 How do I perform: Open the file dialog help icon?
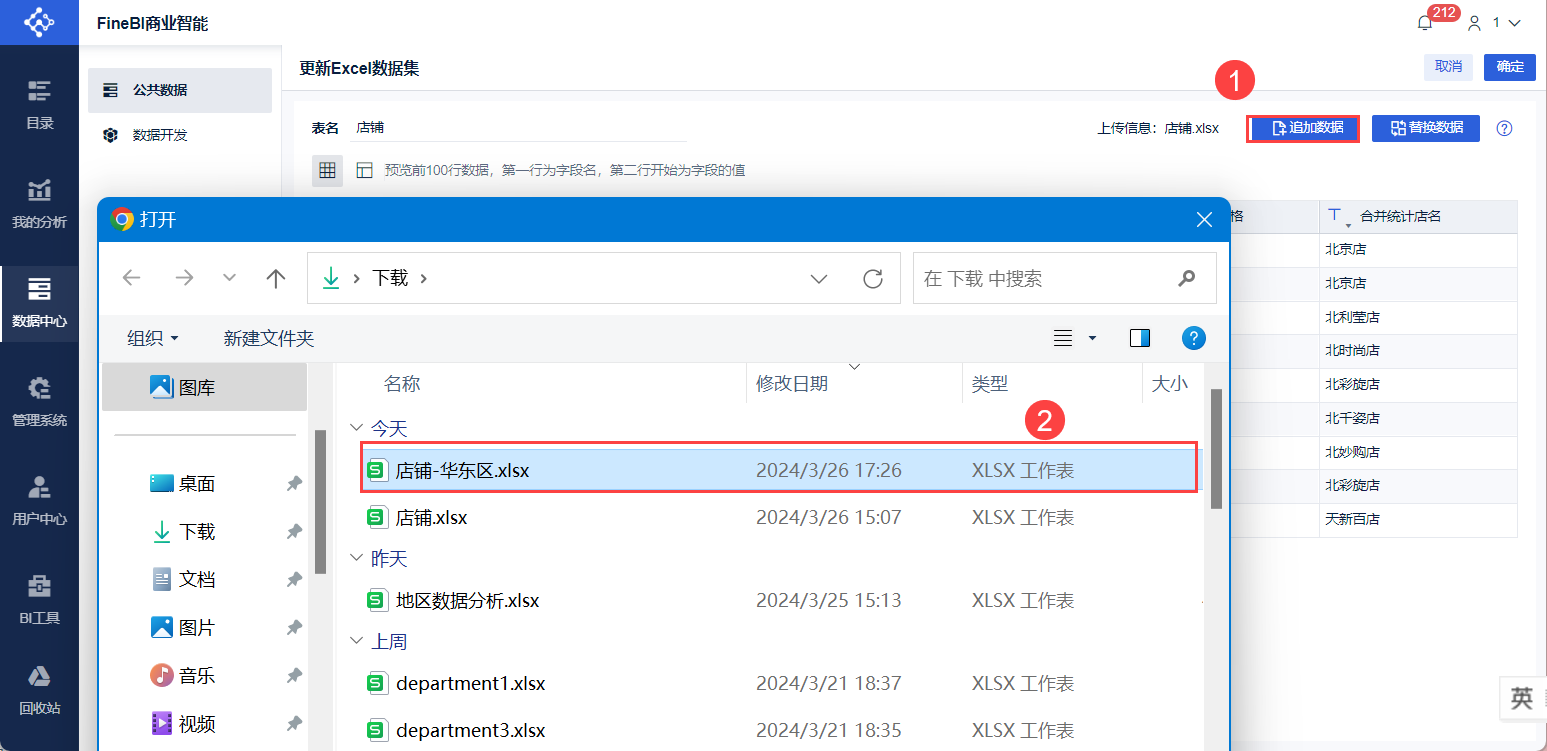point(1193,338)
